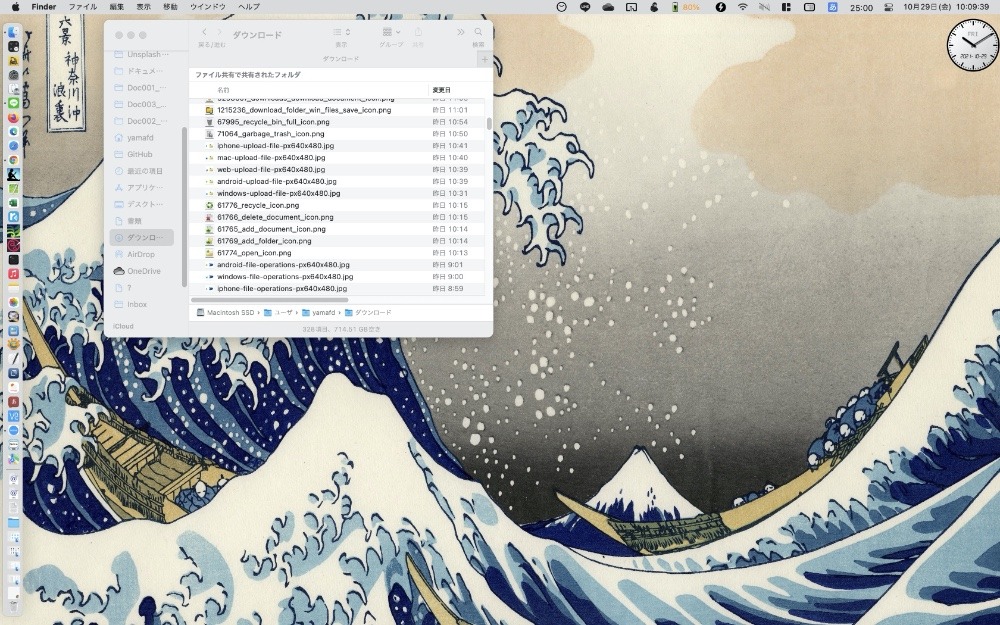
Task: Click the Search icon in the toolbar
Action: tap(477, 33)
